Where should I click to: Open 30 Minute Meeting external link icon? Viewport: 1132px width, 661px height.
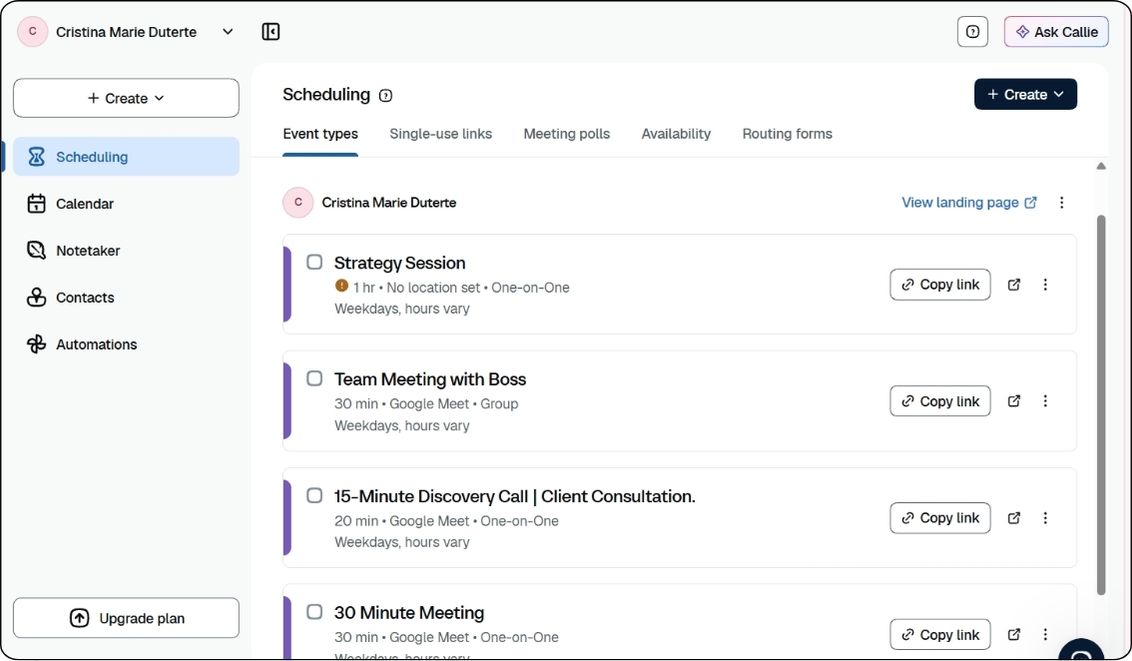pos(1014,634)
